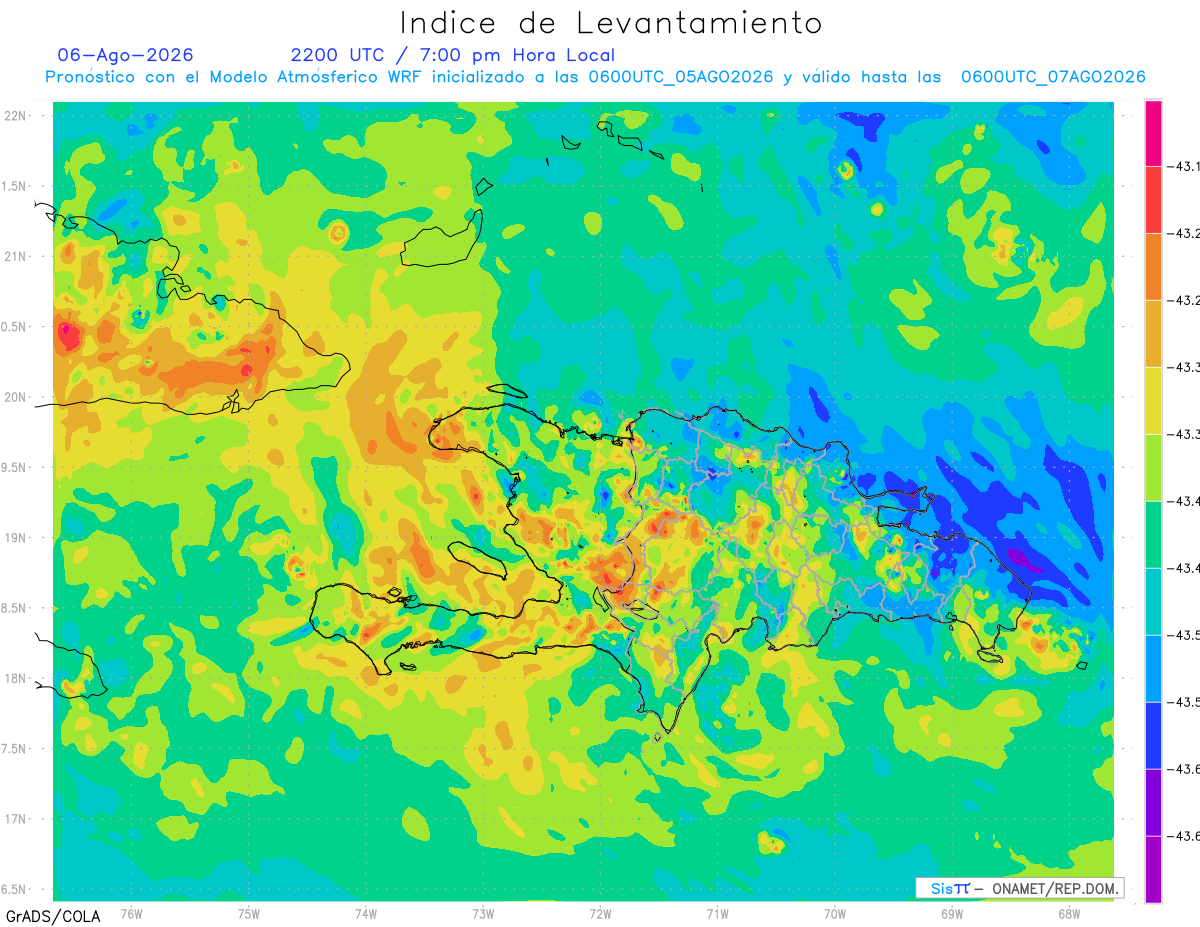Image resolution: width=1200 pixels, height=927 pixels.
Task: Select the '73W' longitude label
Action: click(483, 913)
